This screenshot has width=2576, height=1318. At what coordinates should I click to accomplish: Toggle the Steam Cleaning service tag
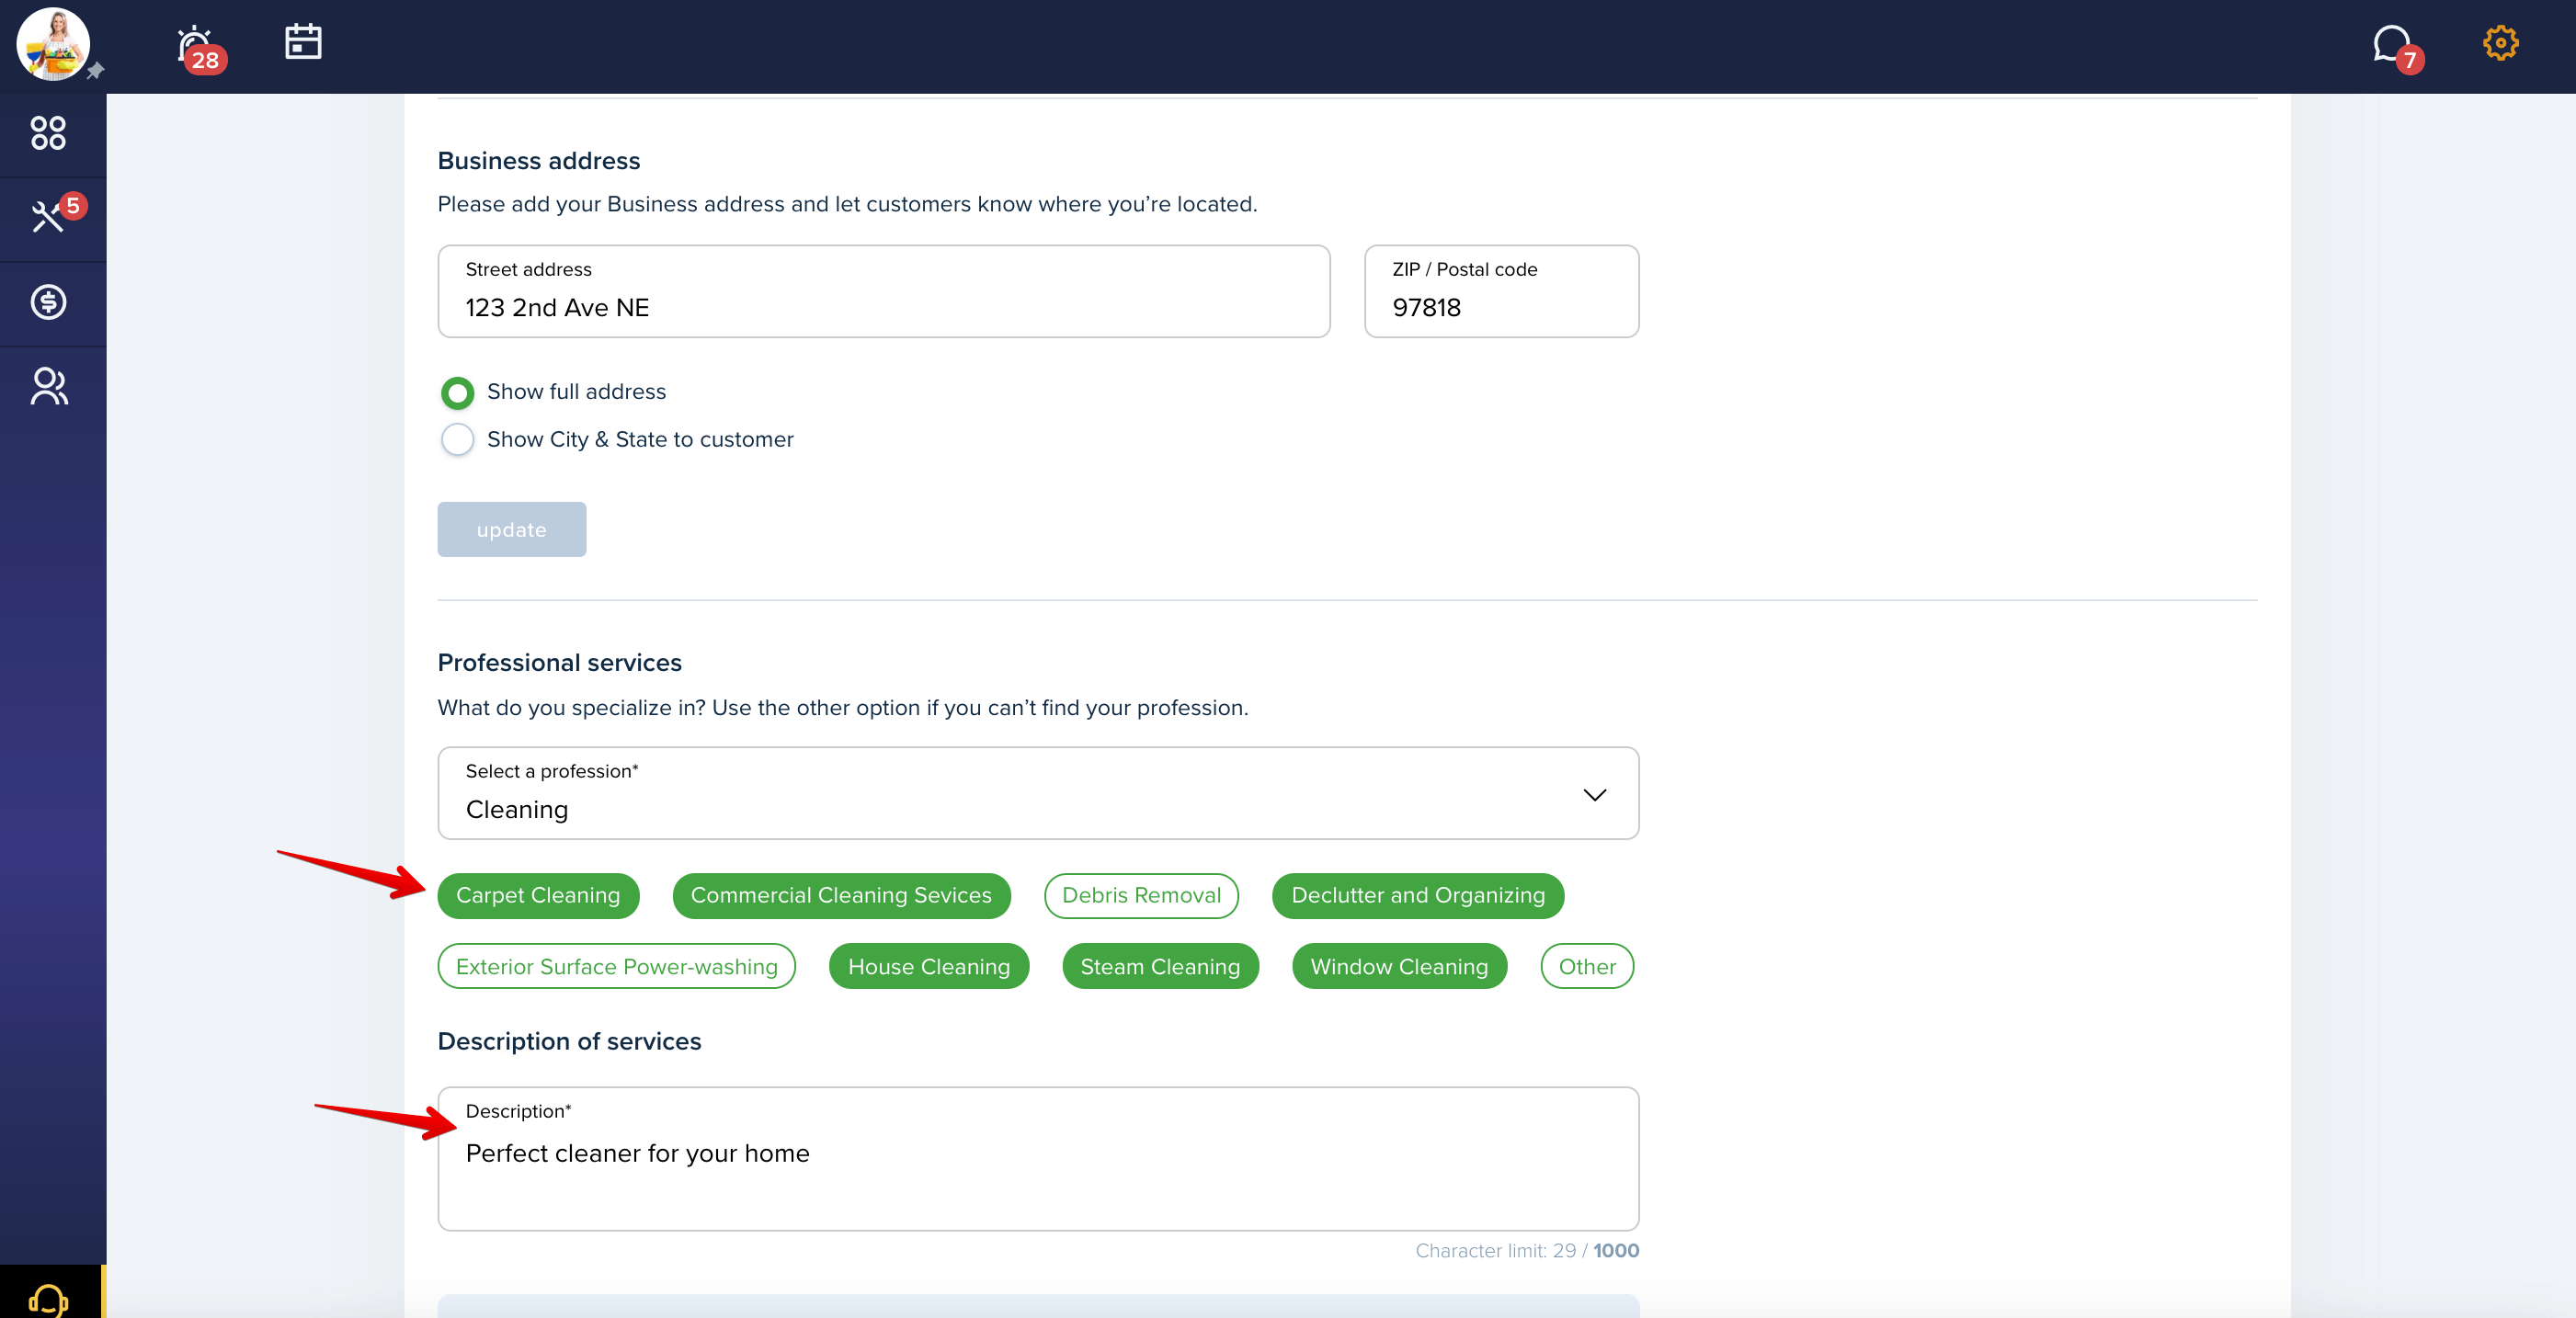(x=1160, y=967)
